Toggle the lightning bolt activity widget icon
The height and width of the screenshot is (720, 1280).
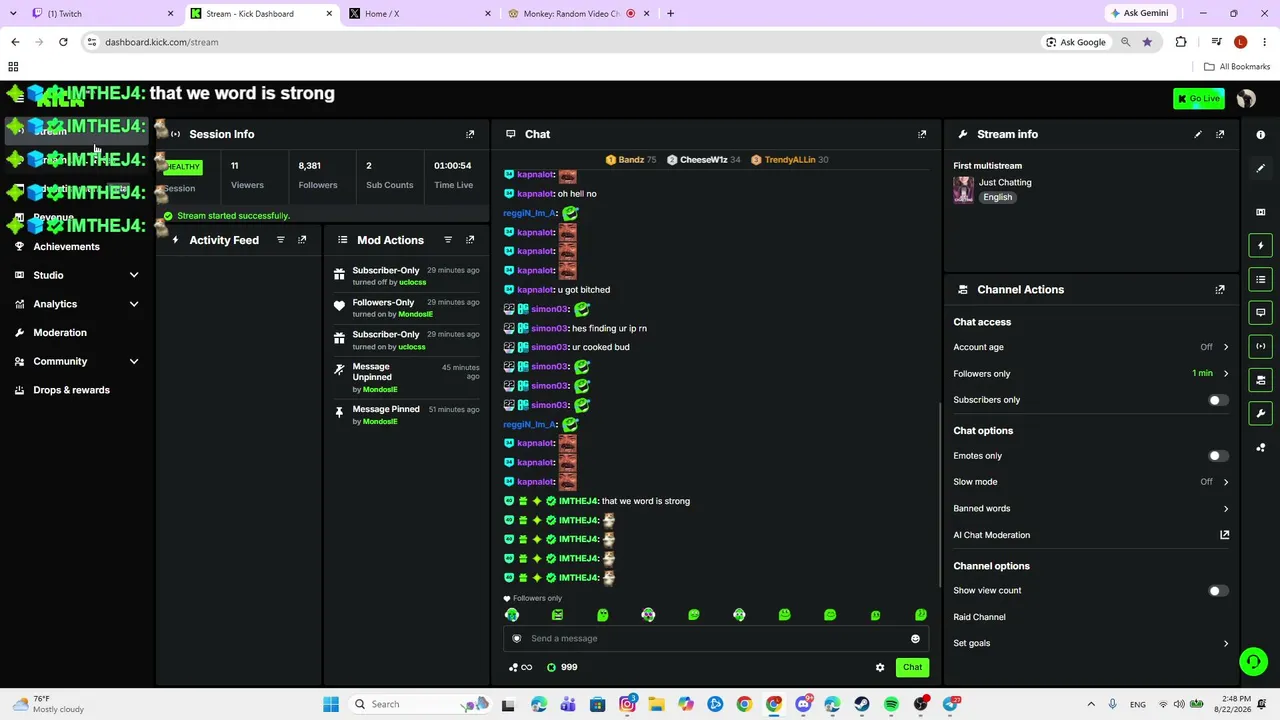click(1261, 246)
